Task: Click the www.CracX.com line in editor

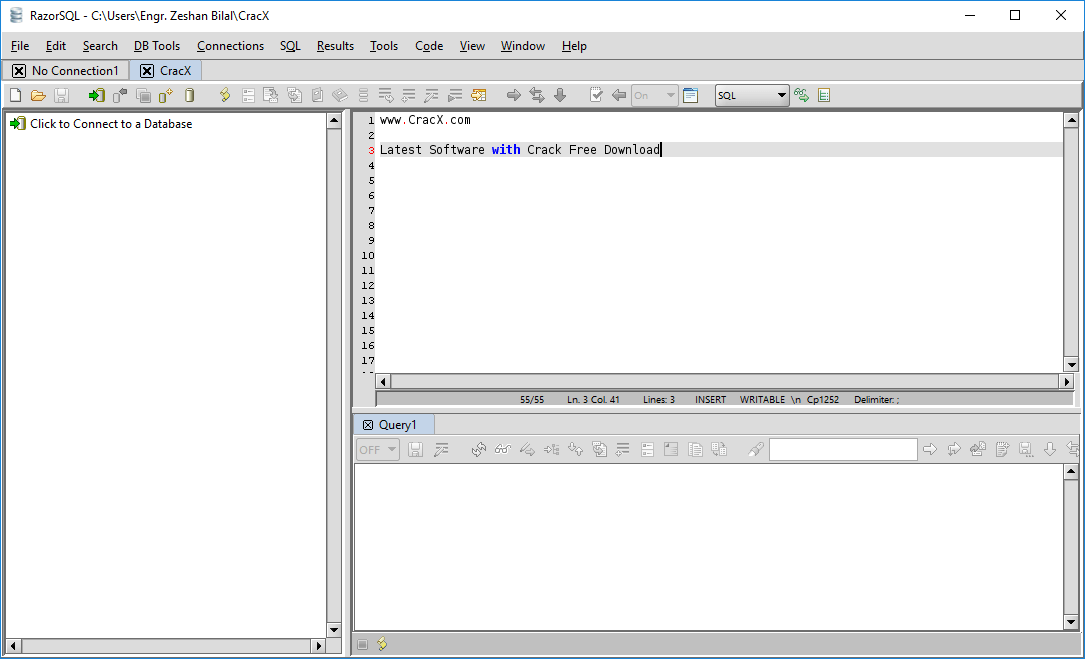Action: click(425, 120)
